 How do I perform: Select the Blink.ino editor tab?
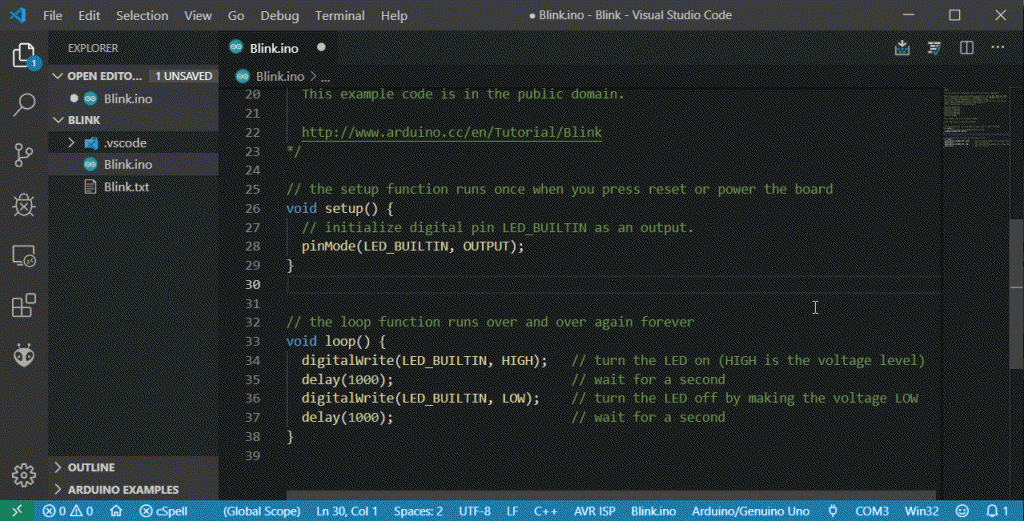[x=274, y=47]
